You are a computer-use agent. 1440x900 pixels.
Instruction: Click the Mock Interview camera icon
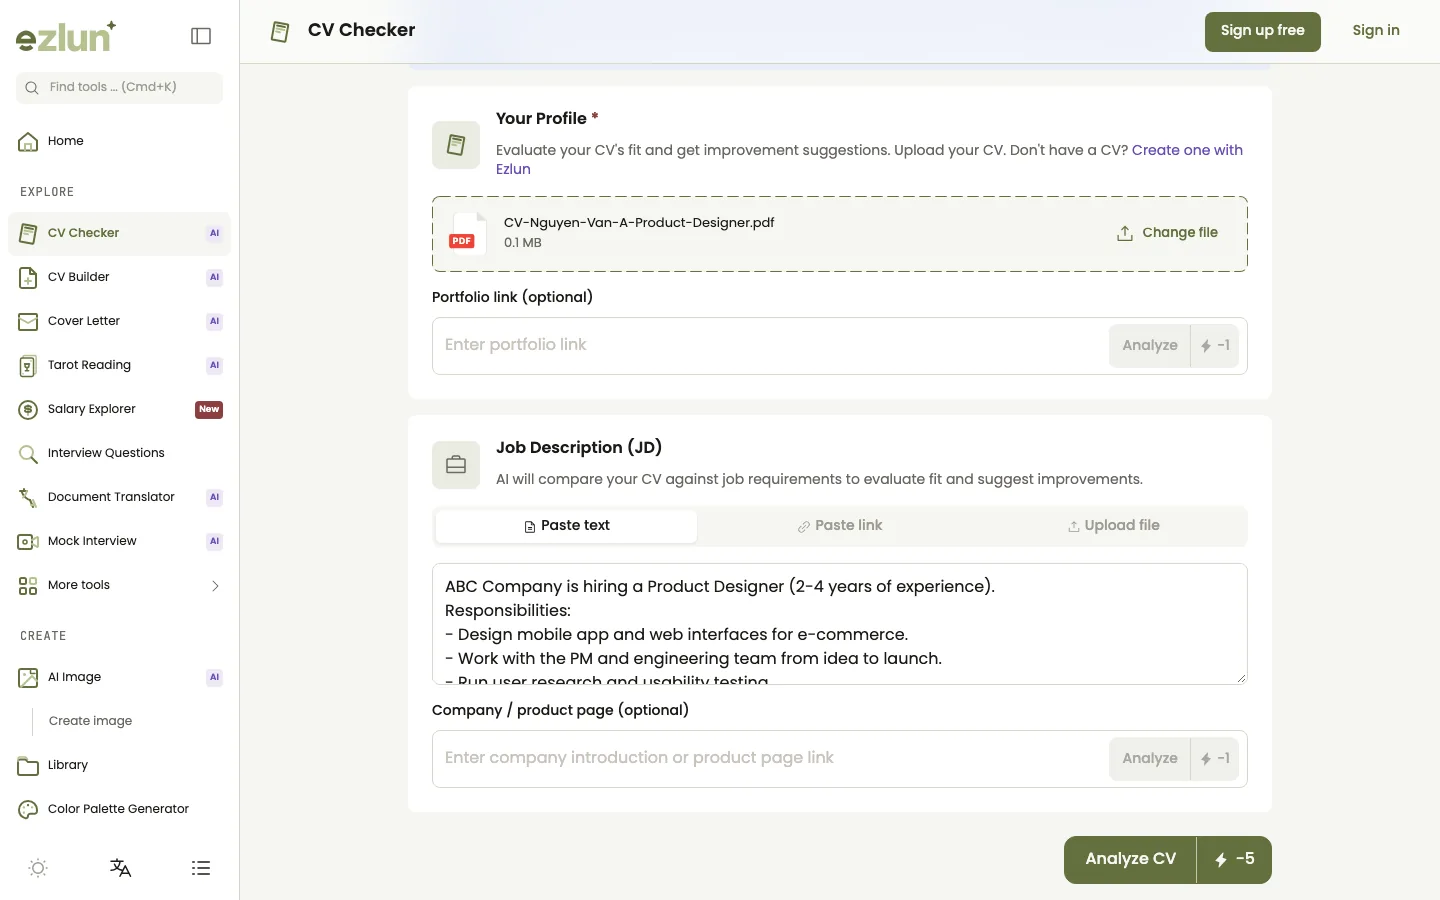coord(28,541)
